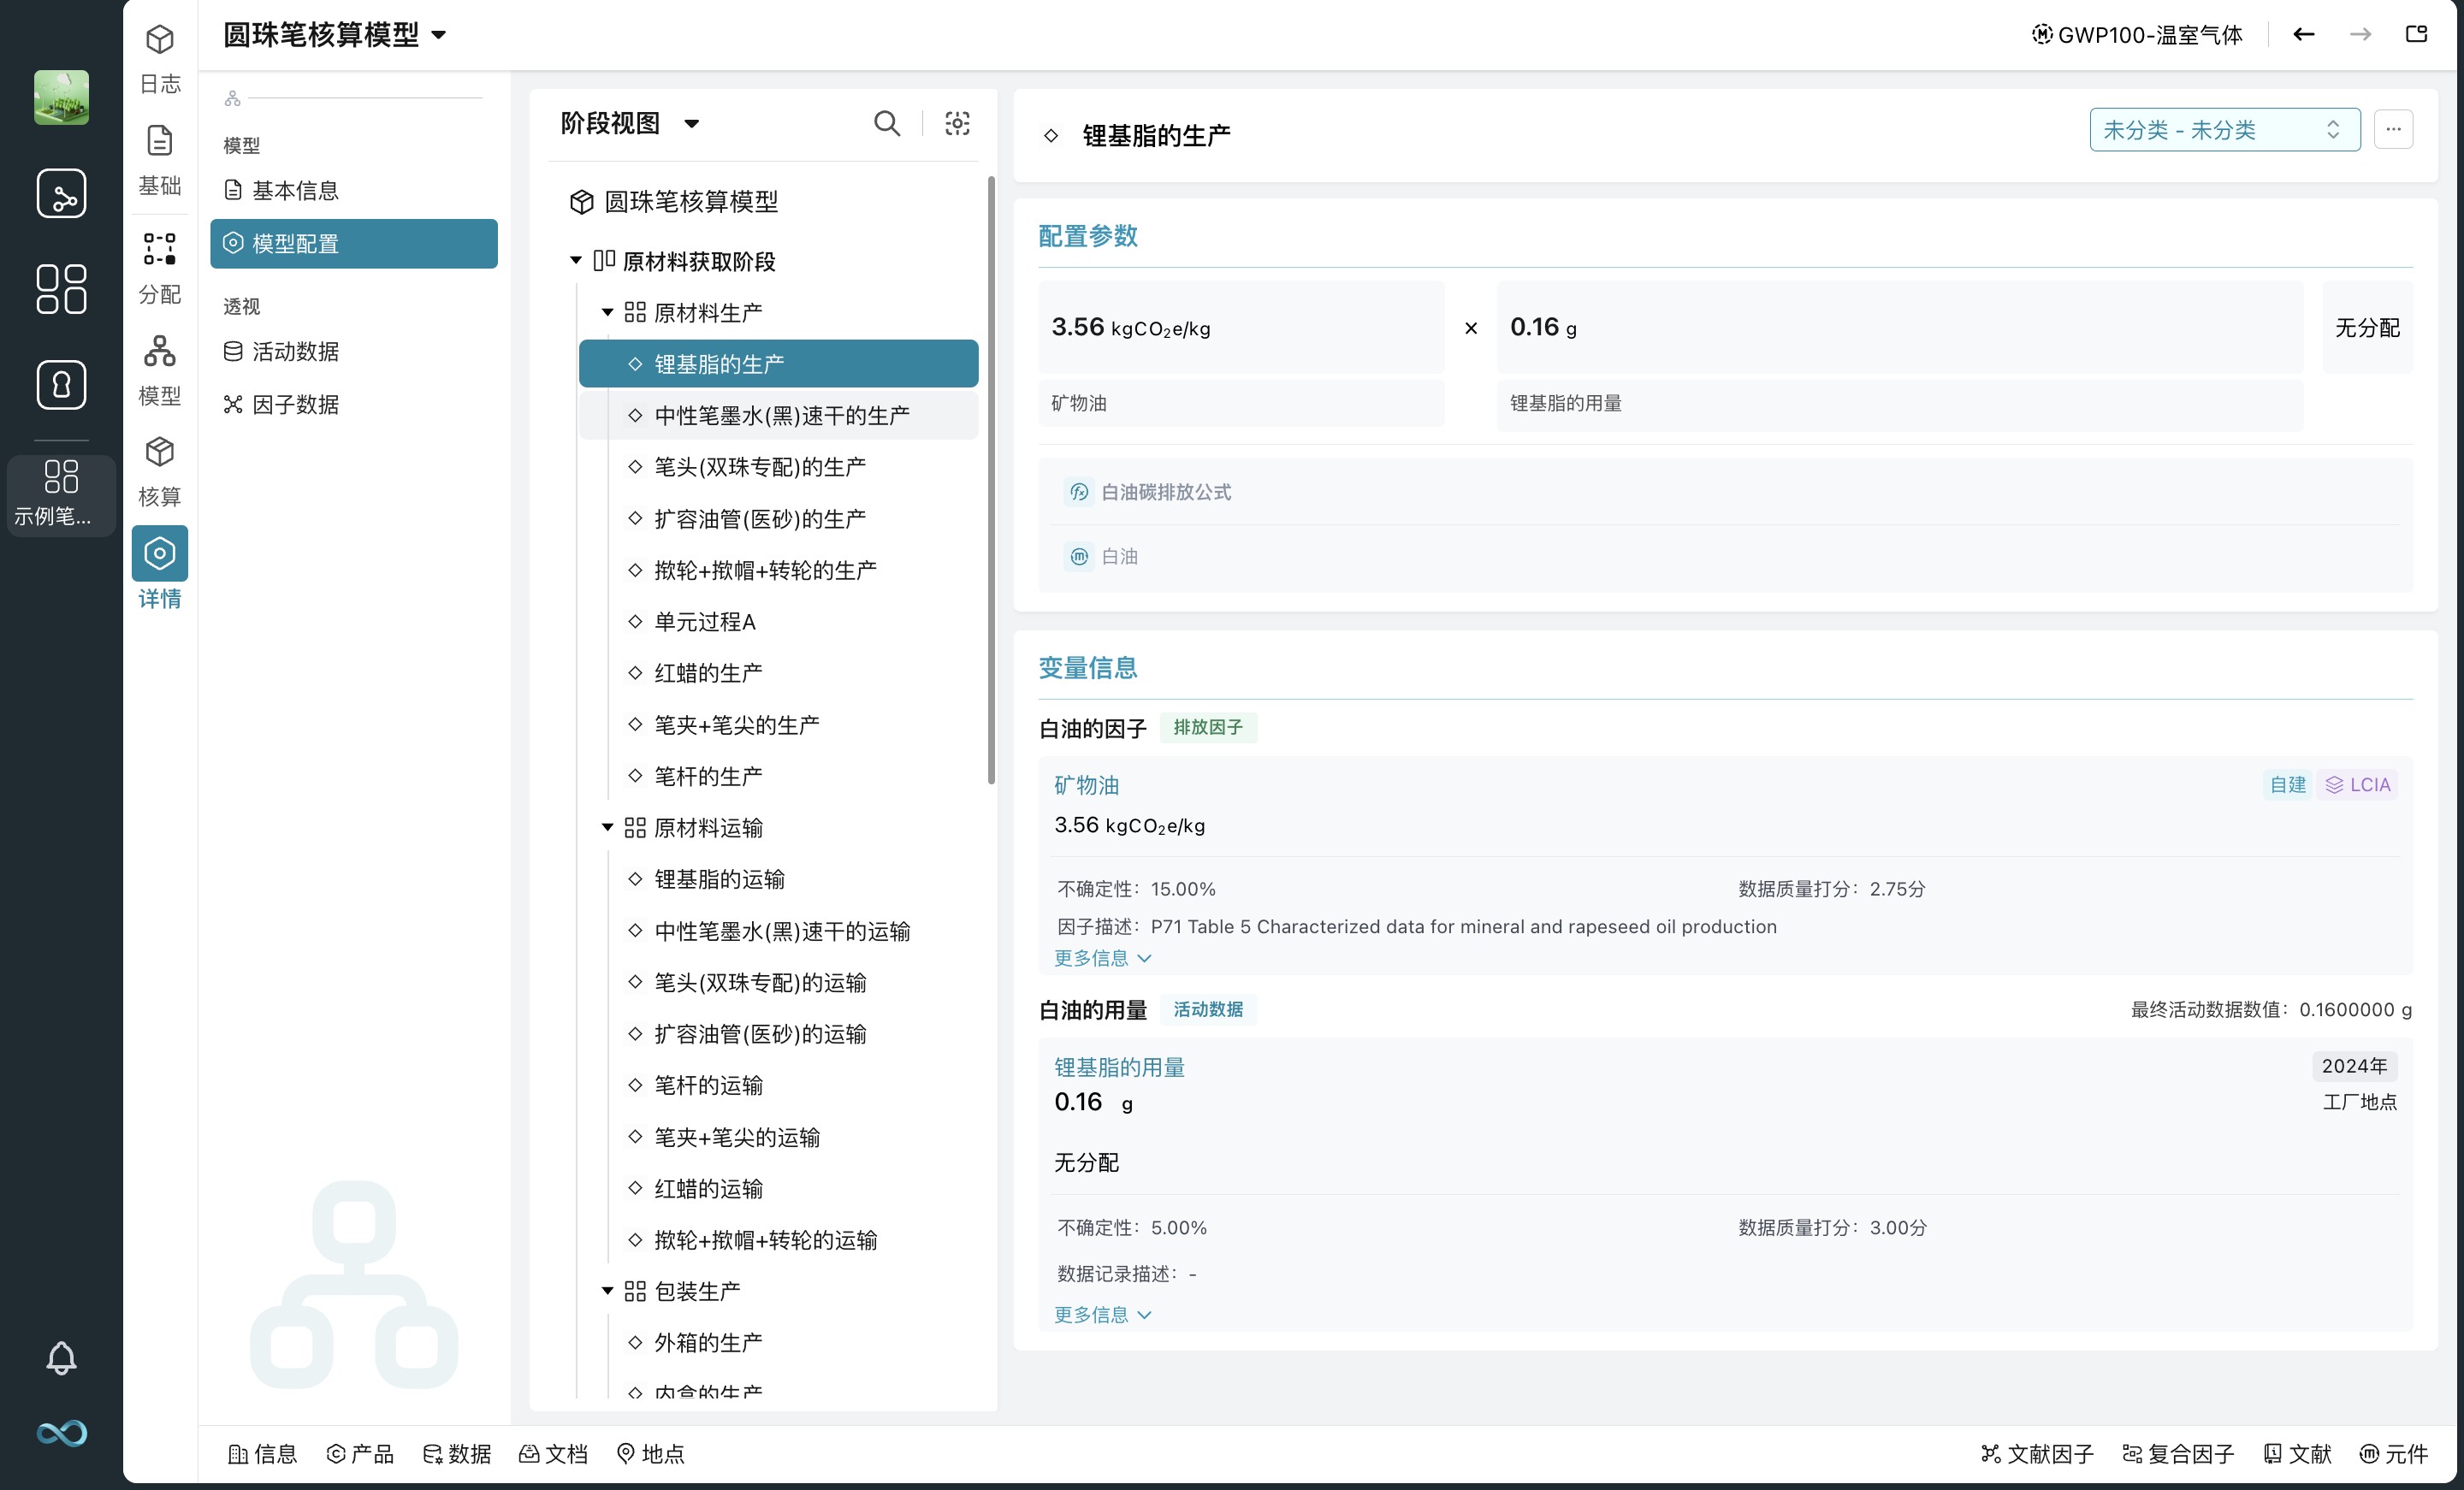Click the 白油碳排放公式 formula link
2464x1490 pixels.
1165,492
